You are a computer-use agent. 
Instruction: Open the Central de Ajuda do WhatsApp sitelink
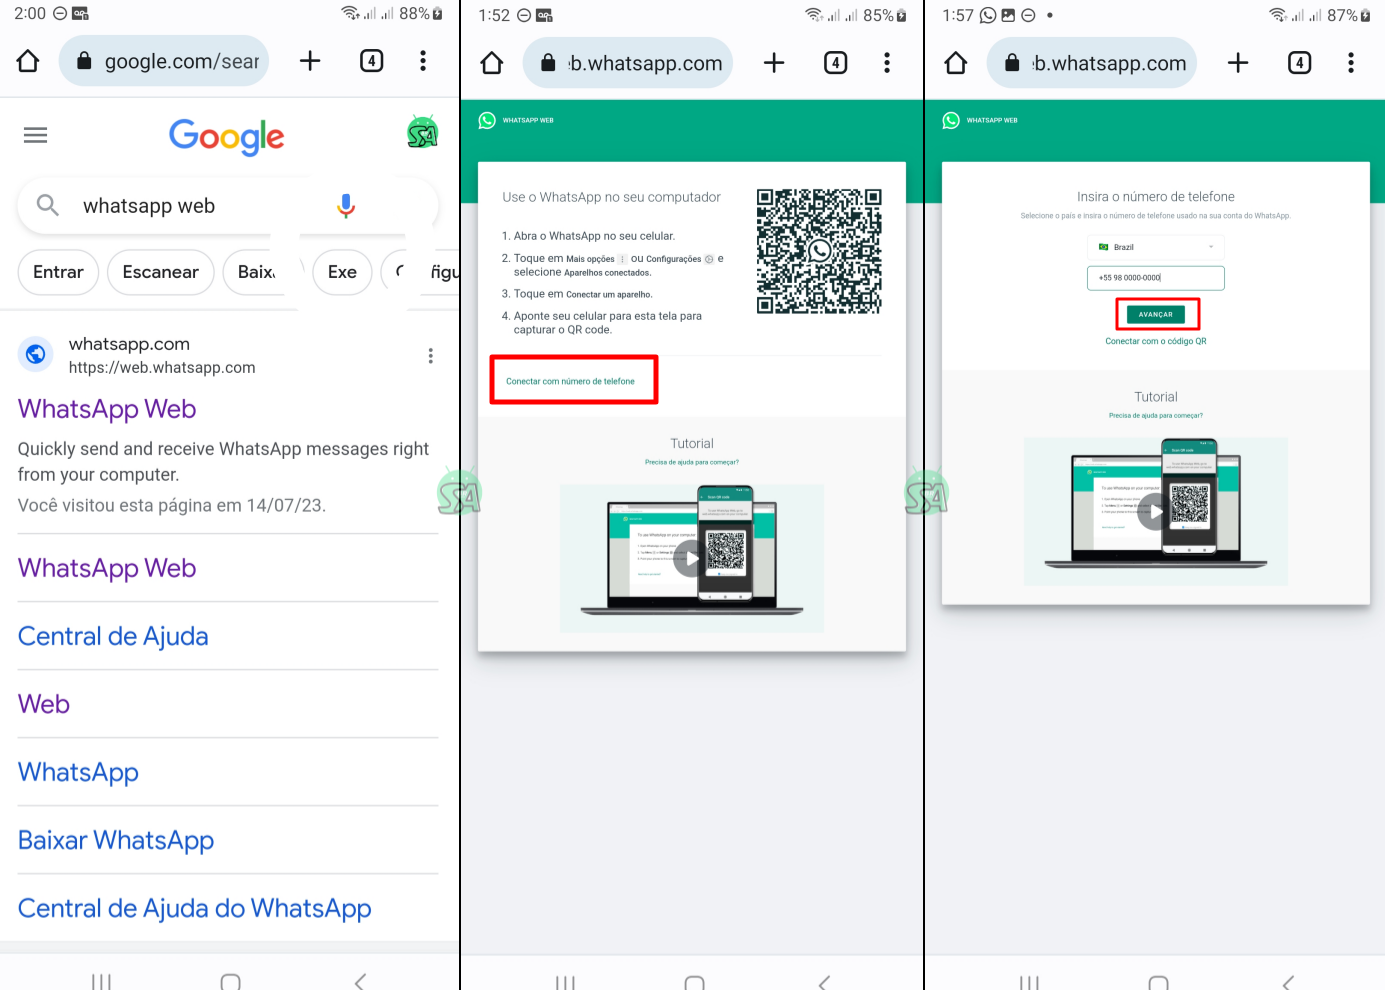click(x=195, y=908)
